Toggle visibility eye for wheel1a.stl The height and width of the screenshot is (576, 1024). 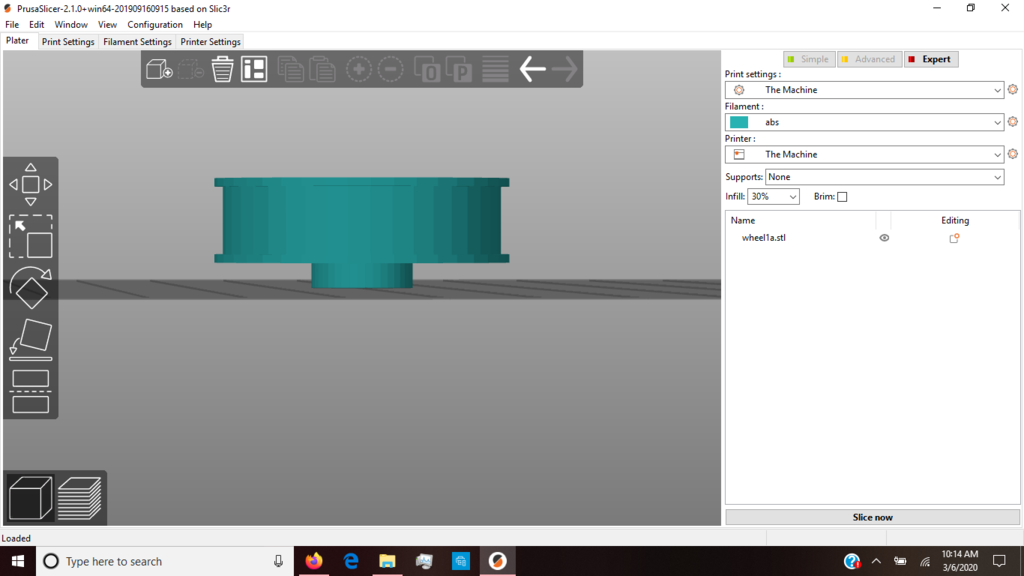(884, 238)
